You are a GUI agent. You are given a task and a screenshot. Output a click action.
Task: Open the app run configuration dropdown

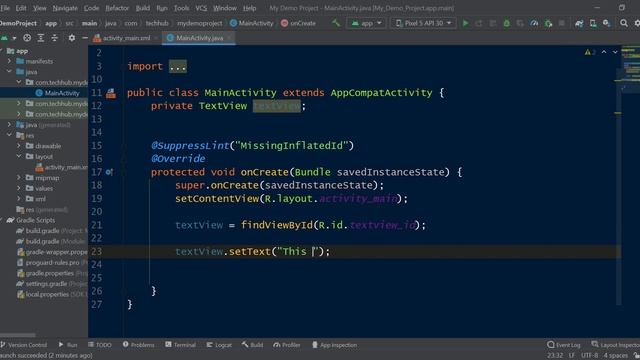point(366,23)
